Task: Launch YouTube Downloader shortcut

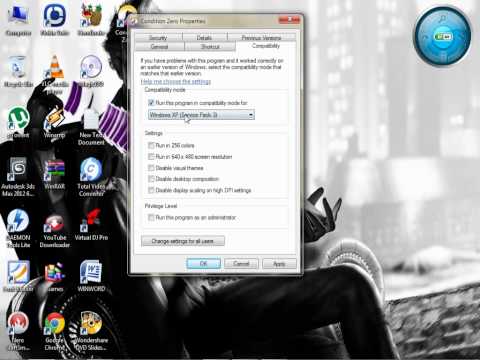Action: [x=55, y=231]
